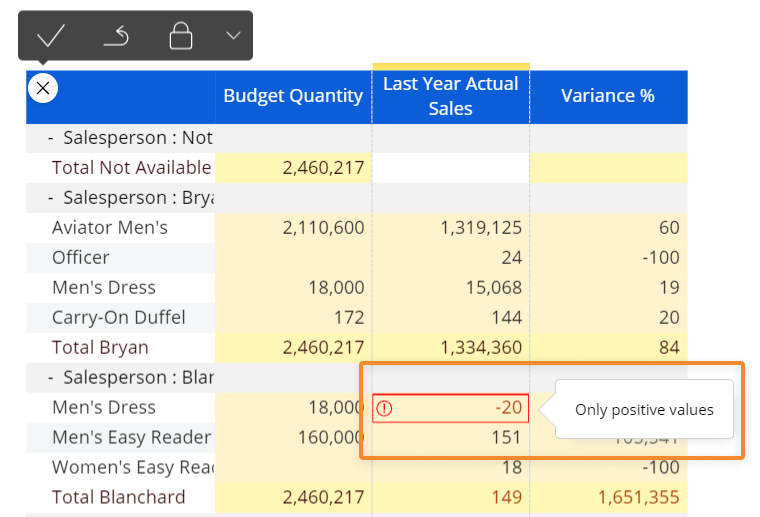Click the Aviator Men's row label
760x517 pixels.
(110, 228)
